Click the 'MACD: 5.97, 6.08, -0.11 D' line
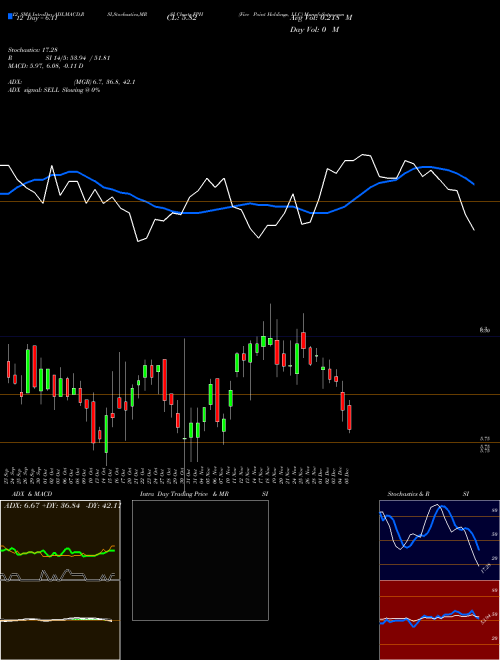The image size is (500, 660). click(x=45, y=66)
